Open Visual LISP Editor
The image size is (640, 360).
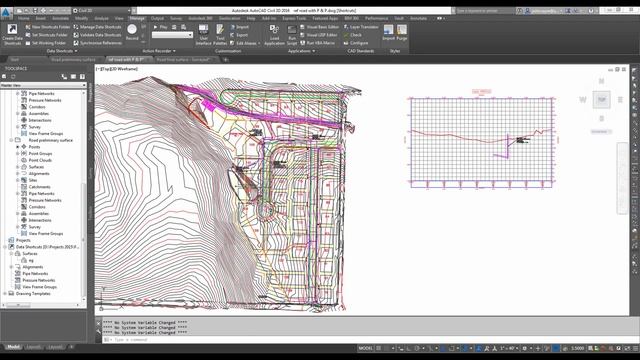[319, 35]
